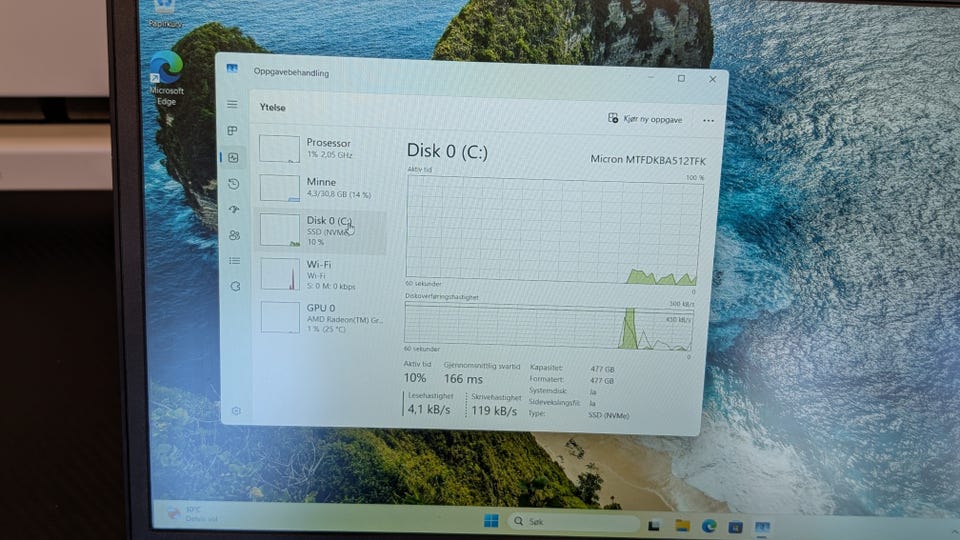Open the three-dot more options menu
This screenshot has width=960, height=540.
tap(708, 121)
